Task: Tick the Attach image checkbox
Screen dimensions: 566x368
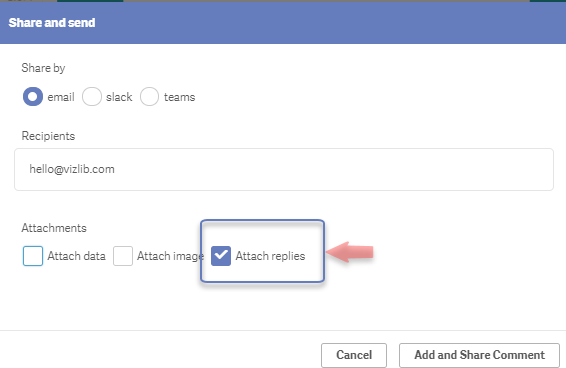Action: pos(123,256)
